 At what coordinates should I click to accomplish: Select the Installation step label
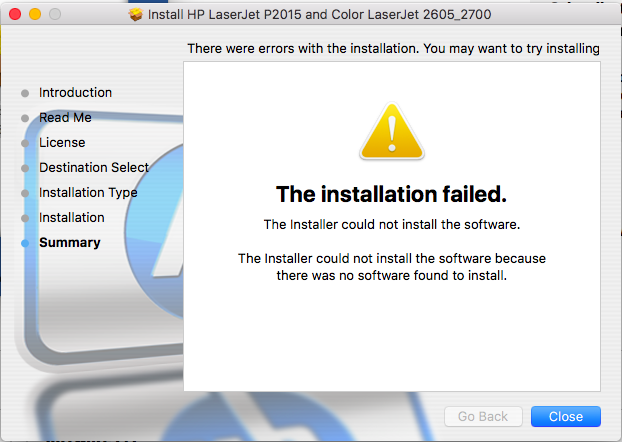[72, 217]
